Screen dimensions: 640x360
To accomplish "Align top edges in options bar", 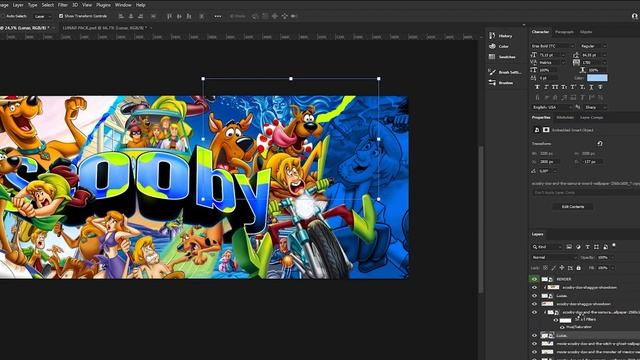I will pyautogui.click(x=169, y=16).
